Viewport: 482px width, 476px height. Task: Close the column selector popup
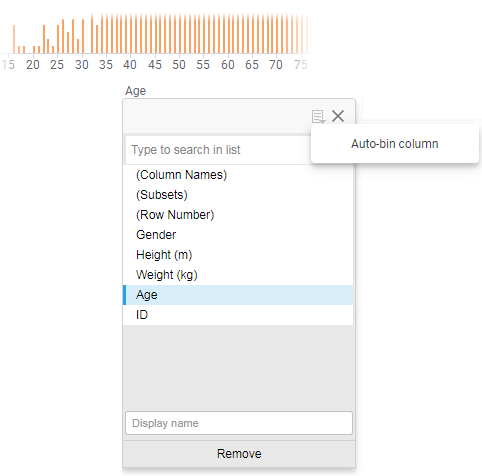click(x=338, y=116)
